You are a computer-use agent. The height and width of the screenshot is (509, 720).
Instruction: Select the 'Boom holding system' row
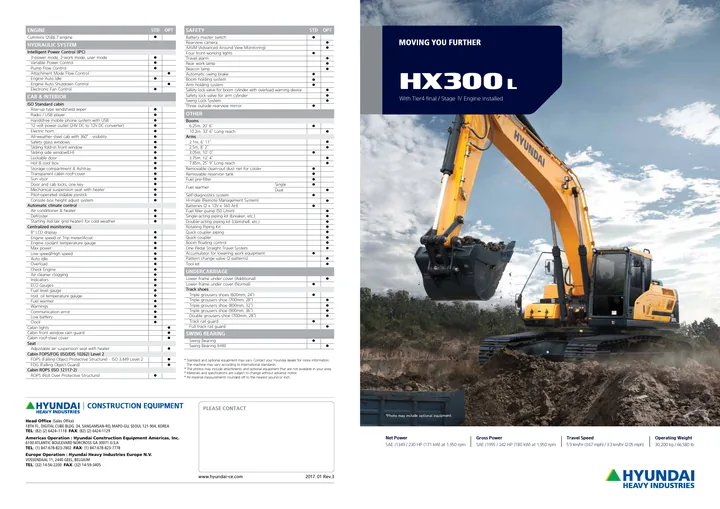259,79
